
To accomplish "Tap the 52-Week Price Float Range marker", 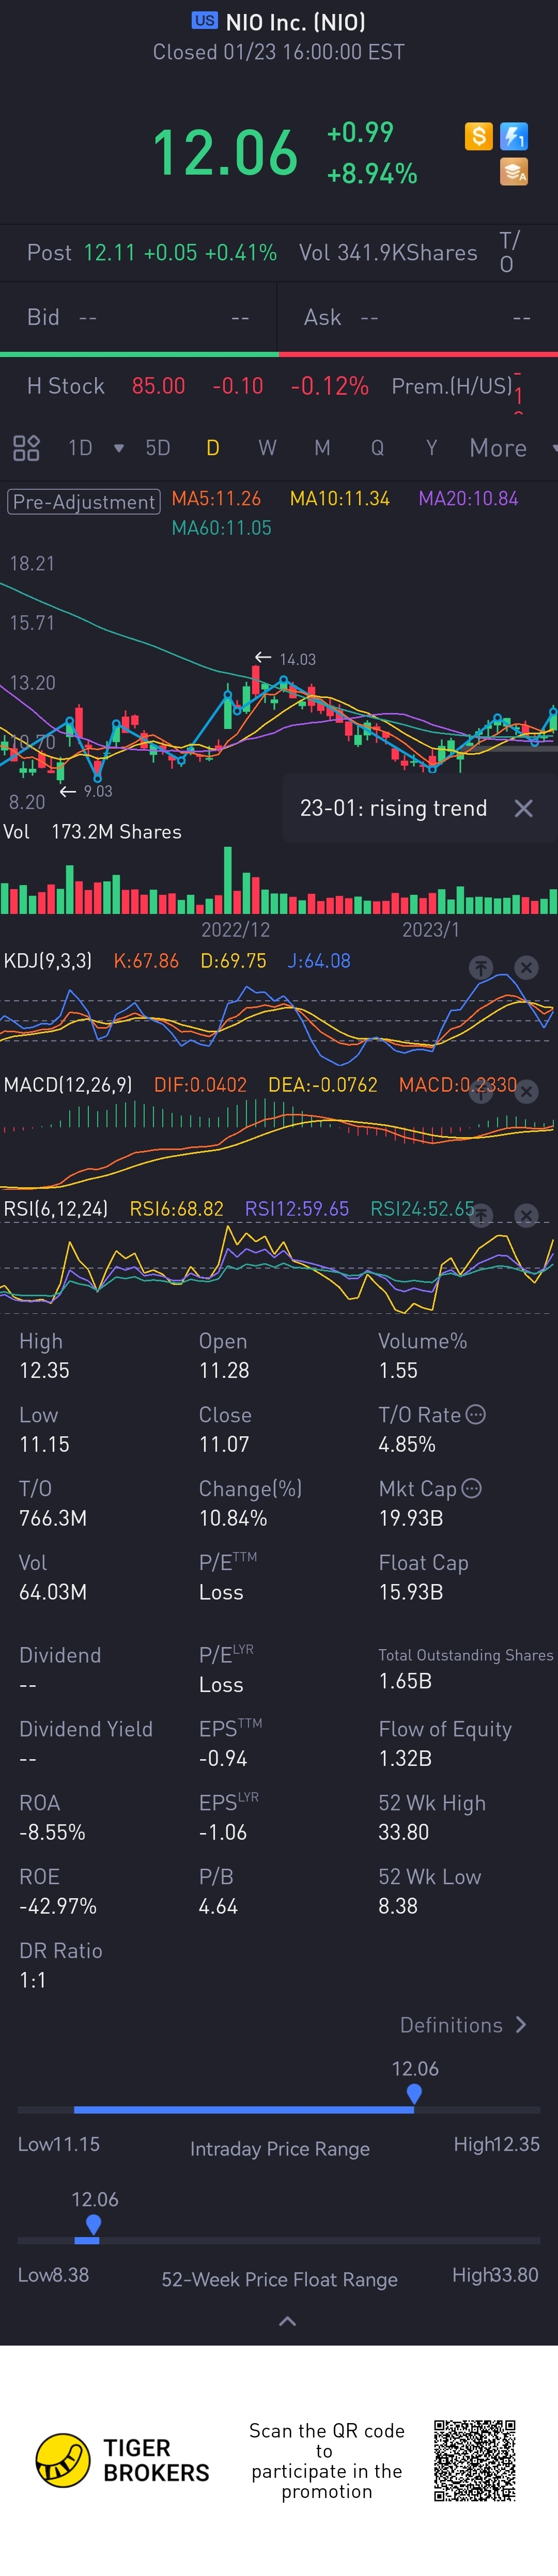I will pyautogui.click(x=93, y=2224).
